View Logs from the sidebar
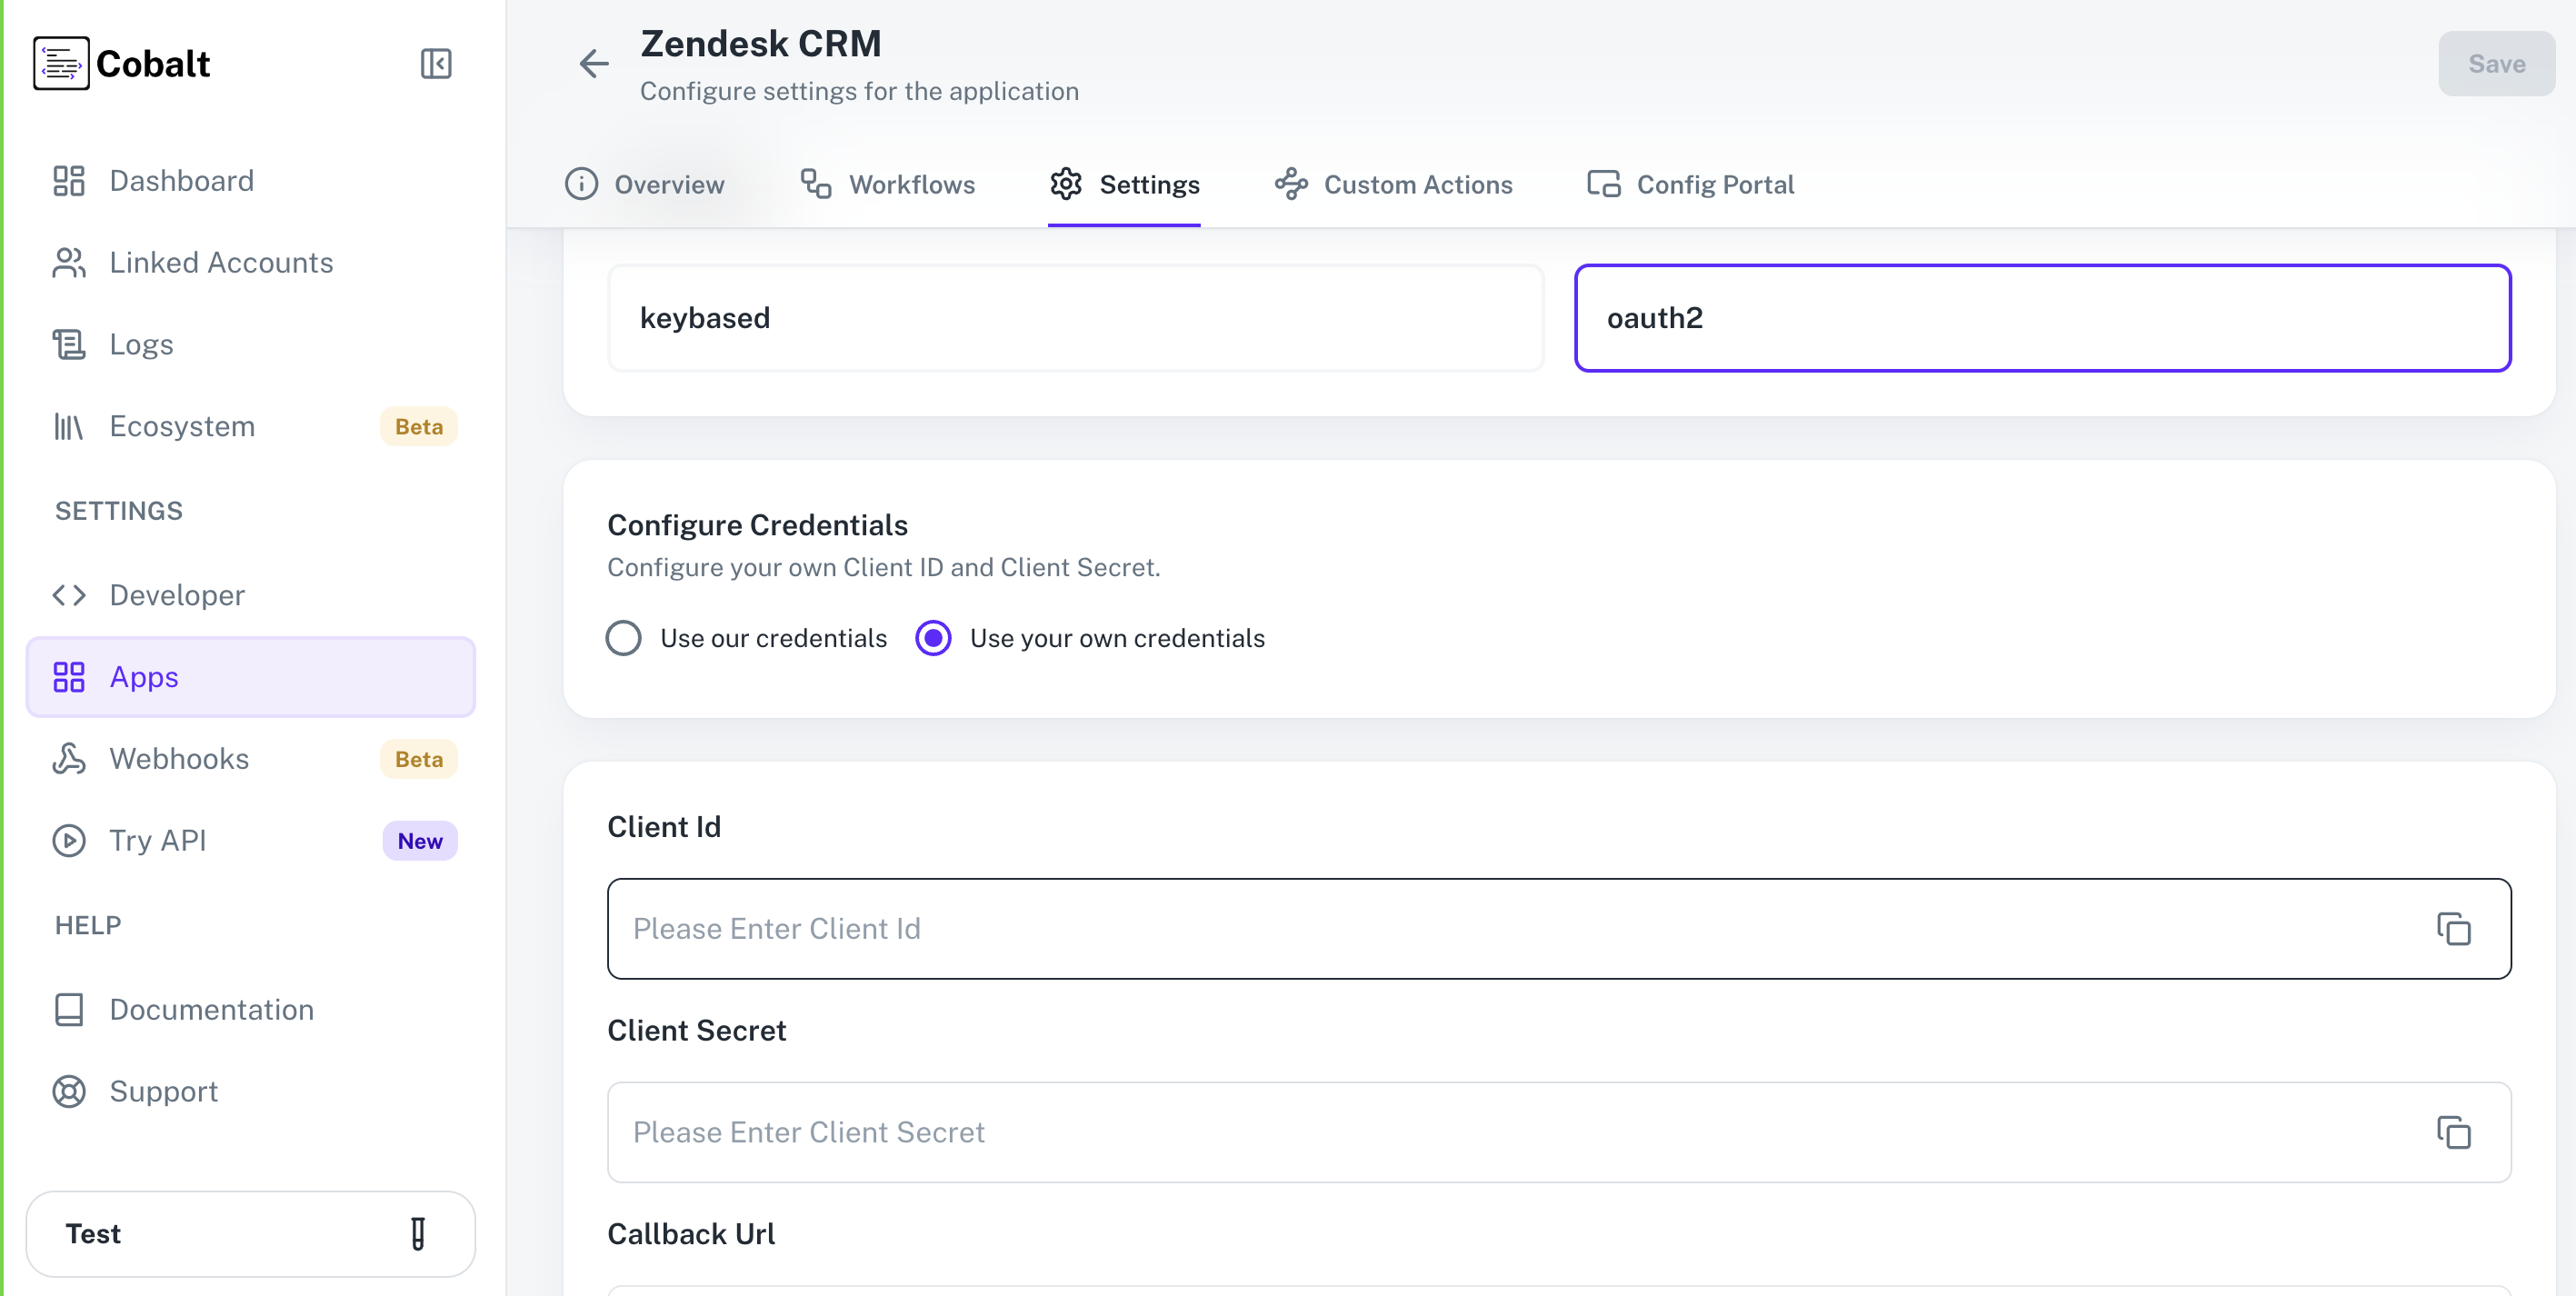This screenshot has width=2576, height=1296. click(140, 343)
